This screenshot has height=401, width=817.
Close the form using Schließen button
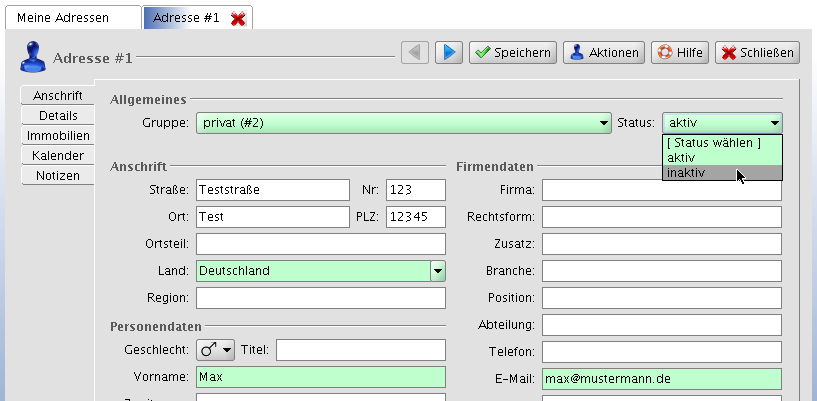pyautogui.click(x=758, y=53)
